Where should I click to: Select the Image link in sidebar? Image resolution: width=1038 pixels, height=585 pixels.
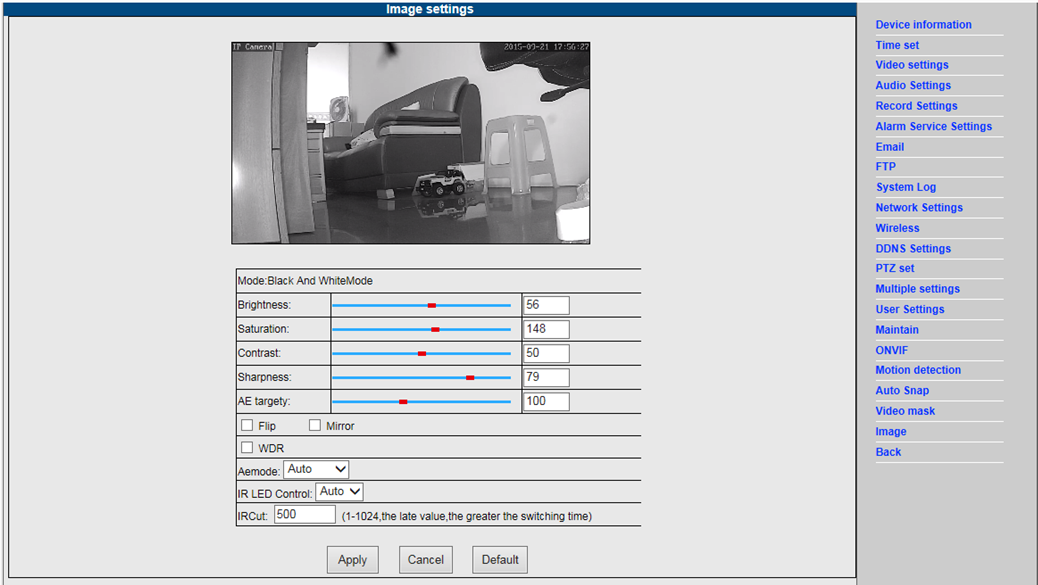click(891, 431)
